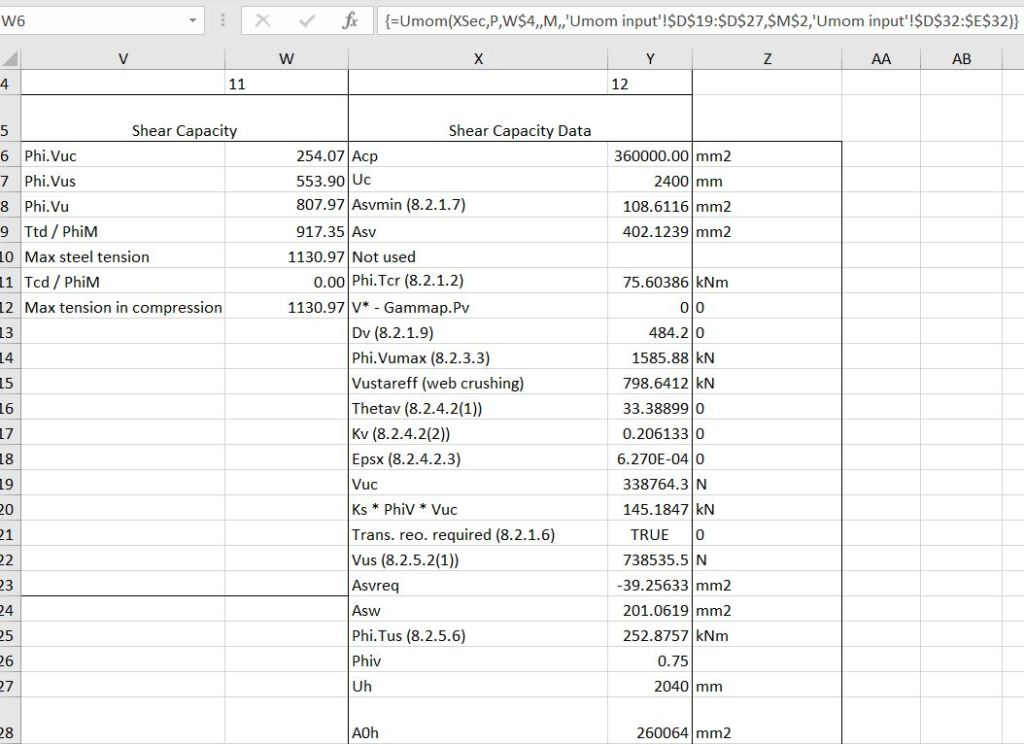
Task: Select the Phi.Vuc value cell 254.07
Action: (x=286, y=156)
